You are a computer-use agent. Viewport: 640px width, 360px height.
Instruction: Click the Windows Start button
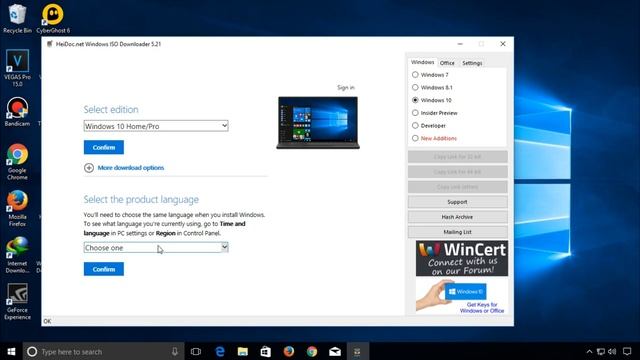pyautogui.click(x=11, y=351)
